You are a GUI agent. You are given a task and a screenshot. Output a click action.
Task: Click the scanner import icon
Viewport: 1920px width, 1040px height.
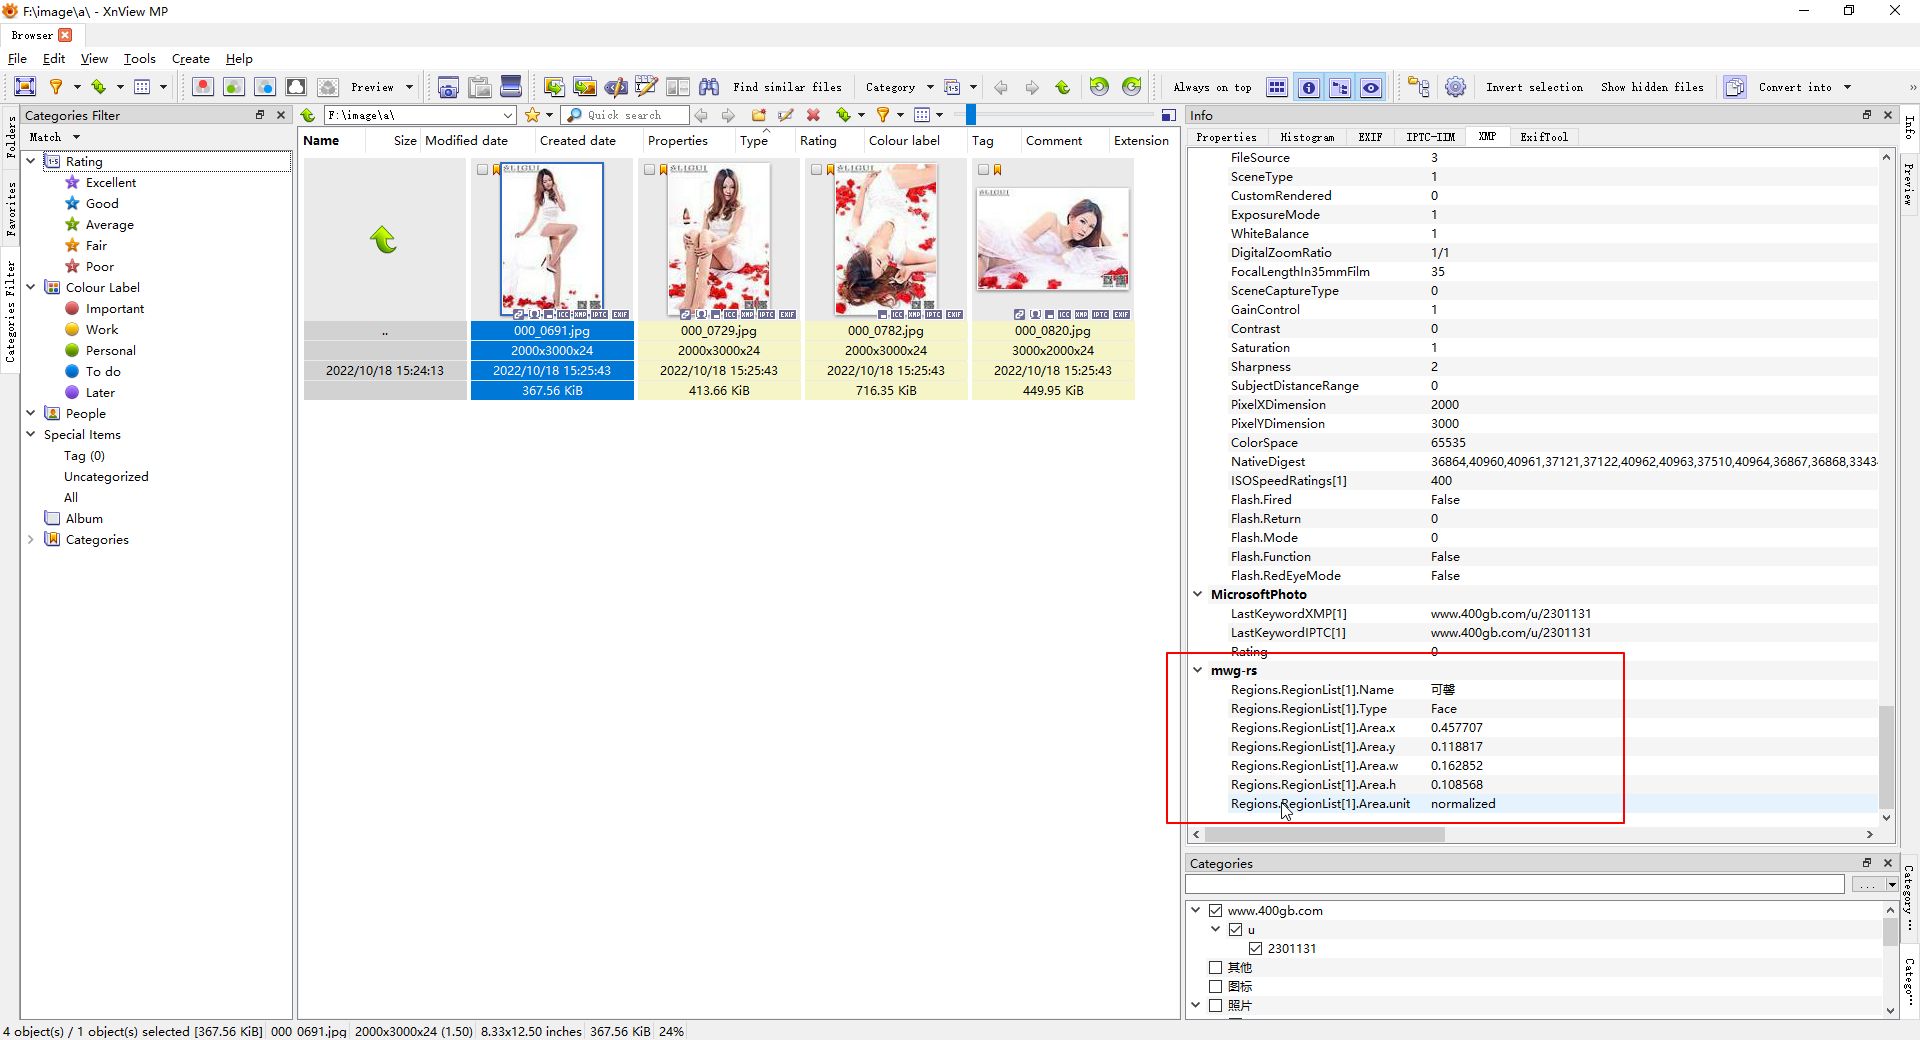click(x=511, y=87)
